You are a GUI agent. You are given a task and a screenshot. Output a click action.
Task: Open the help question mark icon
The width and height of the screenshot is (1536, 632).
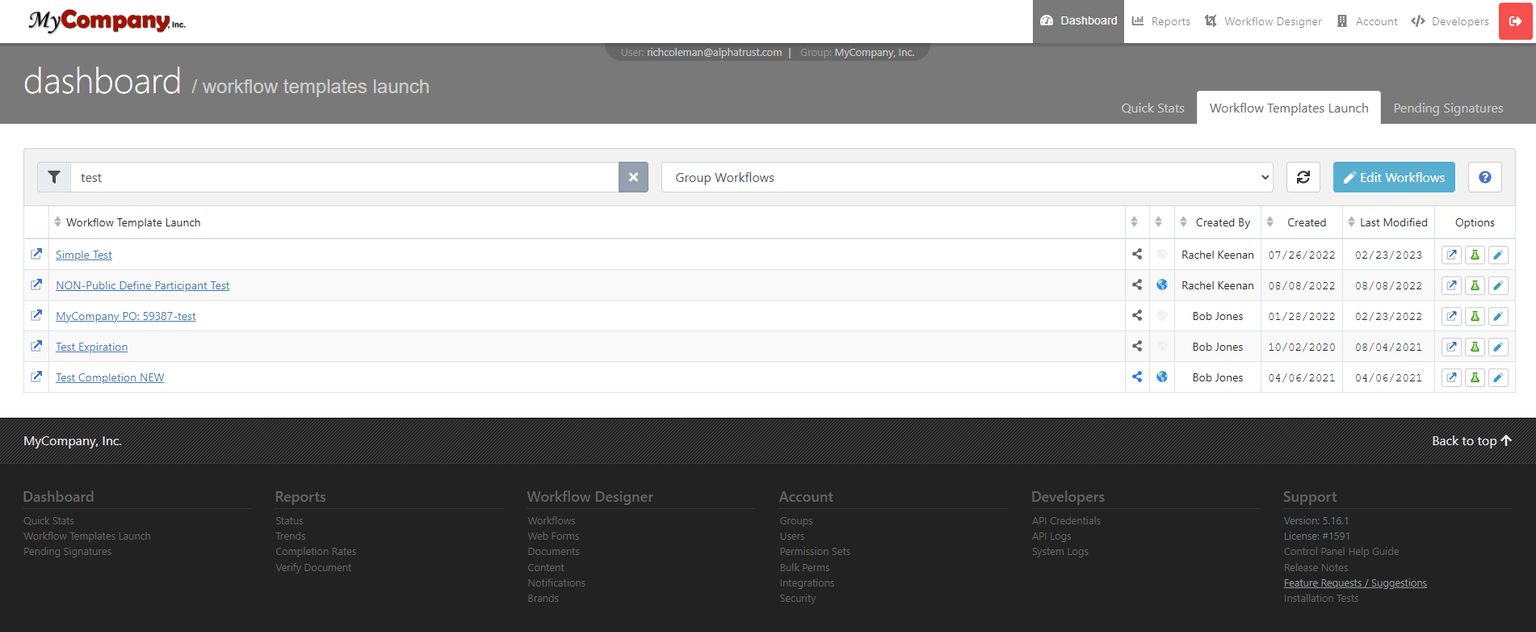pyautogui.click(x=1484, y=177)
